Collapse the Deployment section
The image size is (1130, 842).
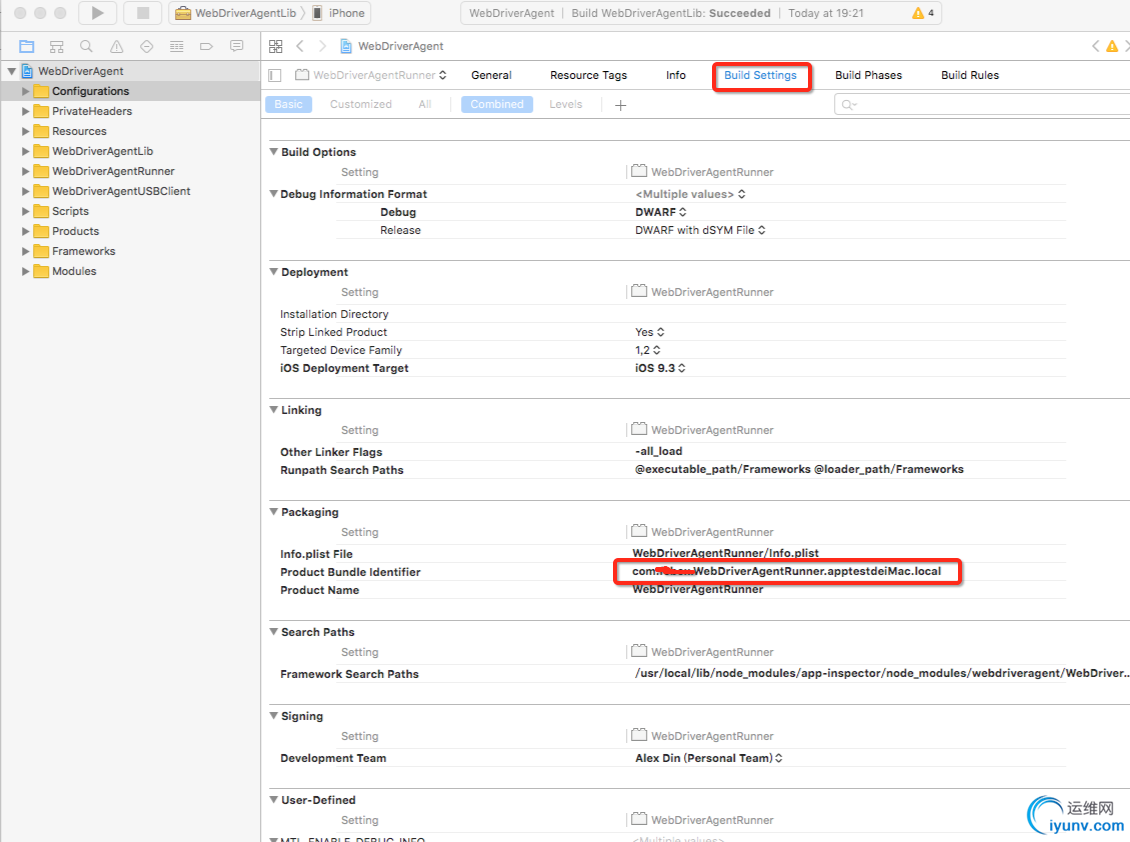pyautogui.click(x=274, y=272)
